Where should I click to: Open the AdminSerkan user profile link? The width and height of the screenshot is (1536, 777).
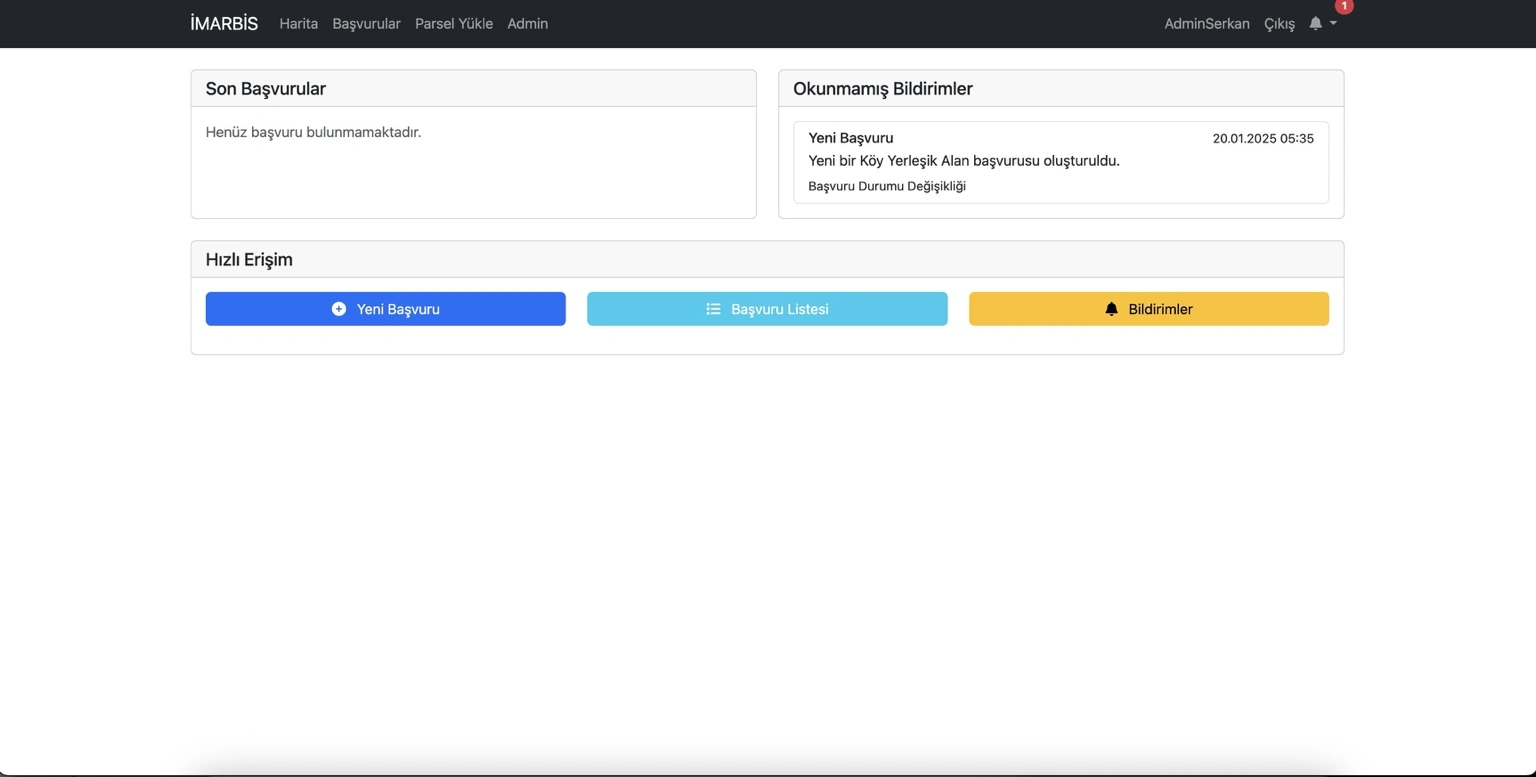[1206, 23]
